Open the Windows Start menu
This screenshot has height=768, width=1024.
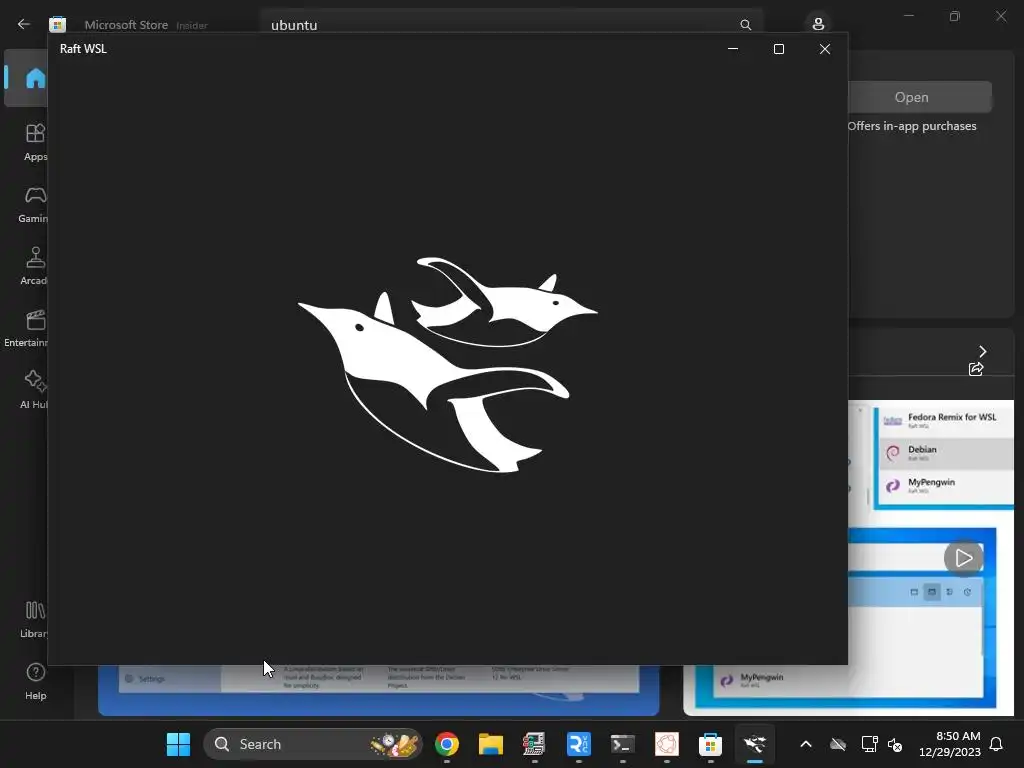coord(178,744)
